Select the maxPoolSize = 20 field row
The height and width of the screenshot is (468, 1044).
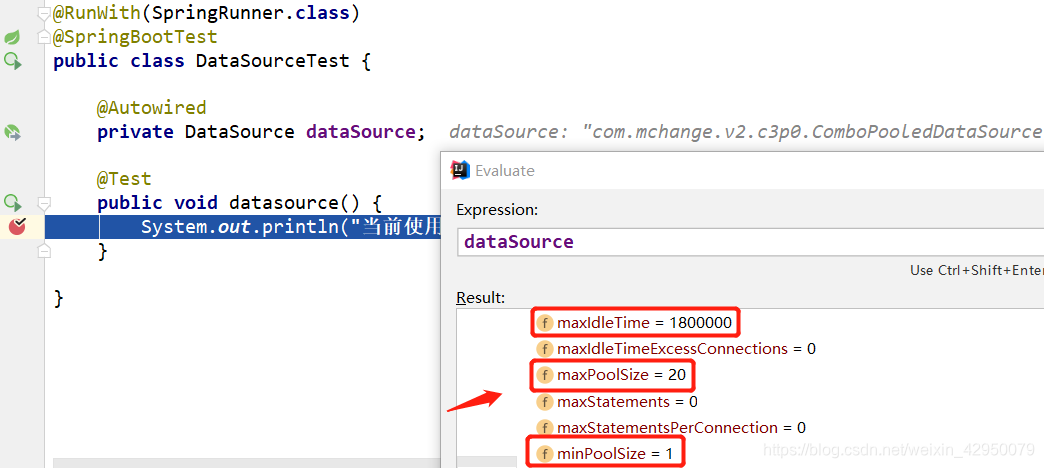click(x=611, y=375)
